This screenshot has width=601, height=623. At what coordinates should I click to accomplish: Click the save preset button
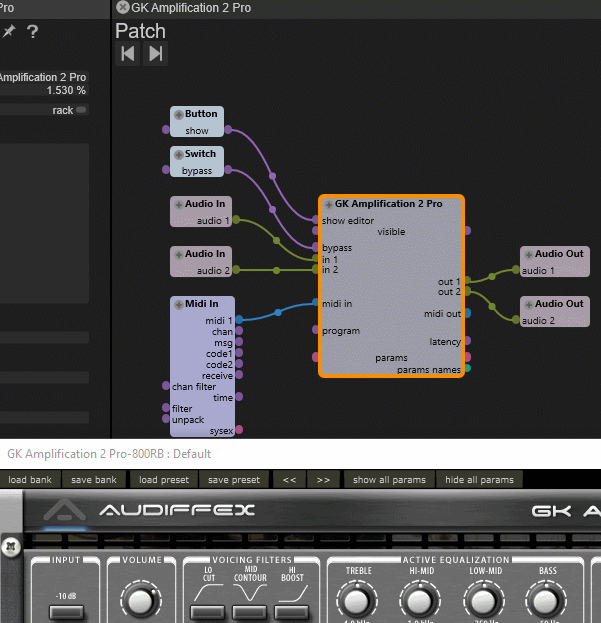(234, 480)
